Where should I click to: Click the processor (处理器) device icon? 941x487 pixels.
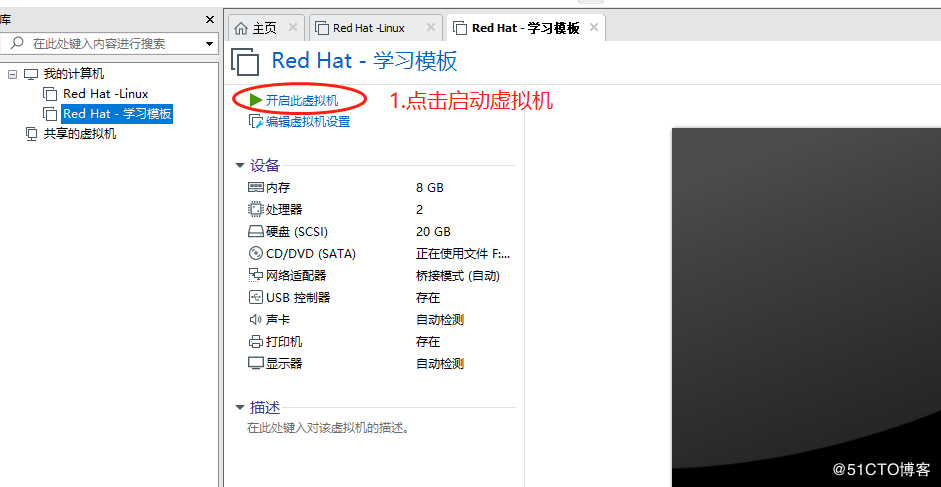tap(256, 210)
